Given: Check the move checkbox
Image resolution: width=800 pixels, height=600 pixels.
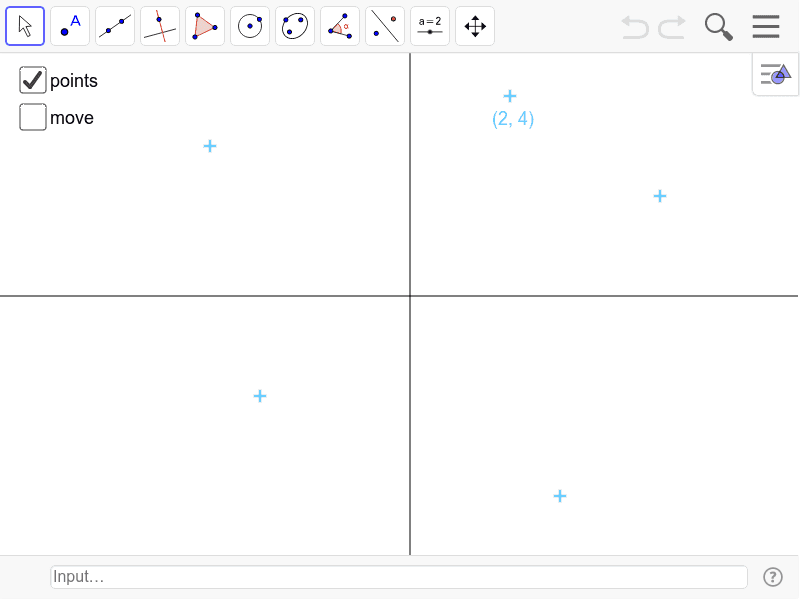Looking at the screenshot, I should pyautogui.click(x=33, y=117).
